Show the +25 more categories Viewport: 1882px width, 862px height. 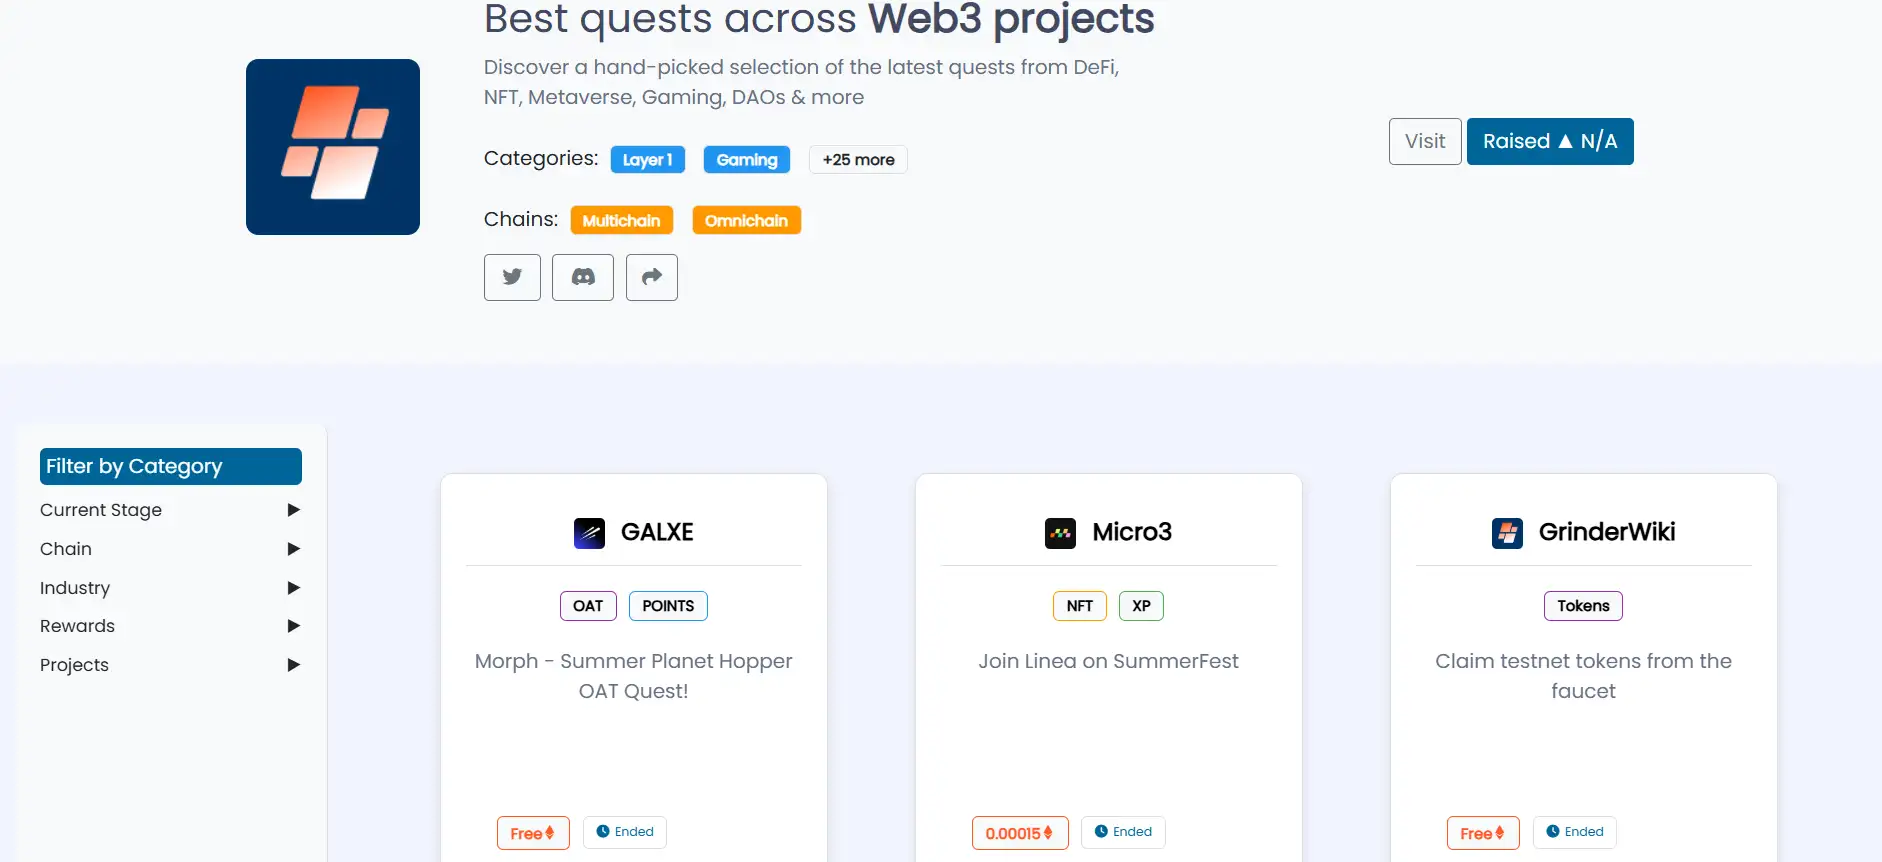pos(858,160)
